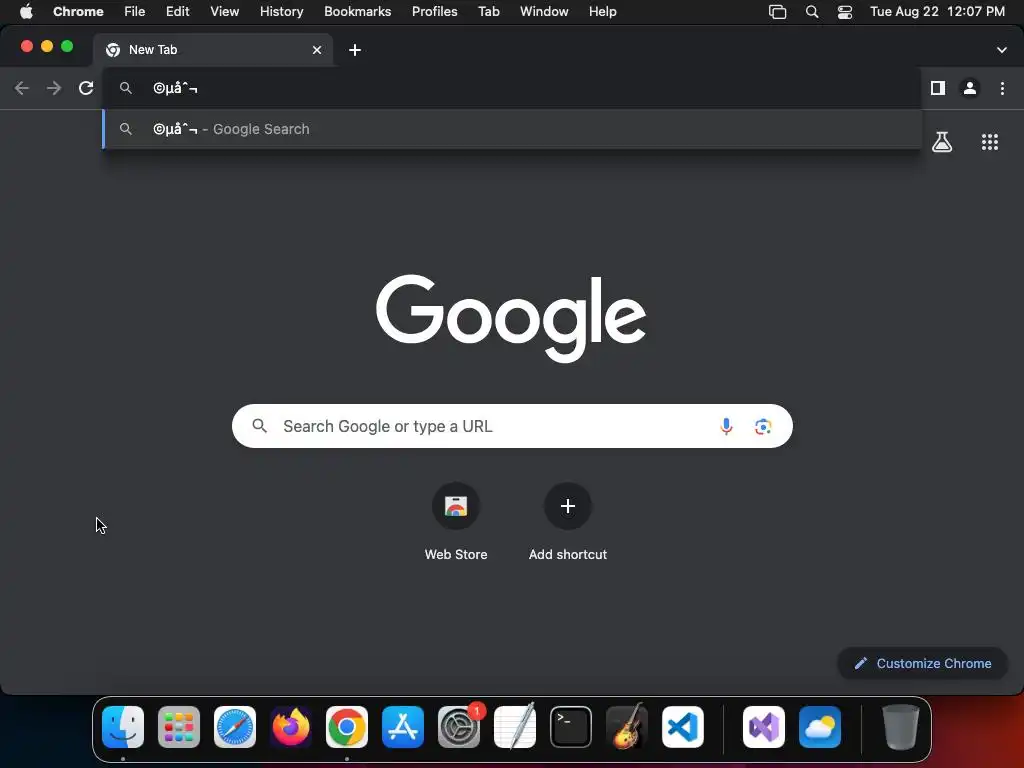Select the New Tab tab
The height and width of the screenshot is (768, 1024).
point(212,50)
